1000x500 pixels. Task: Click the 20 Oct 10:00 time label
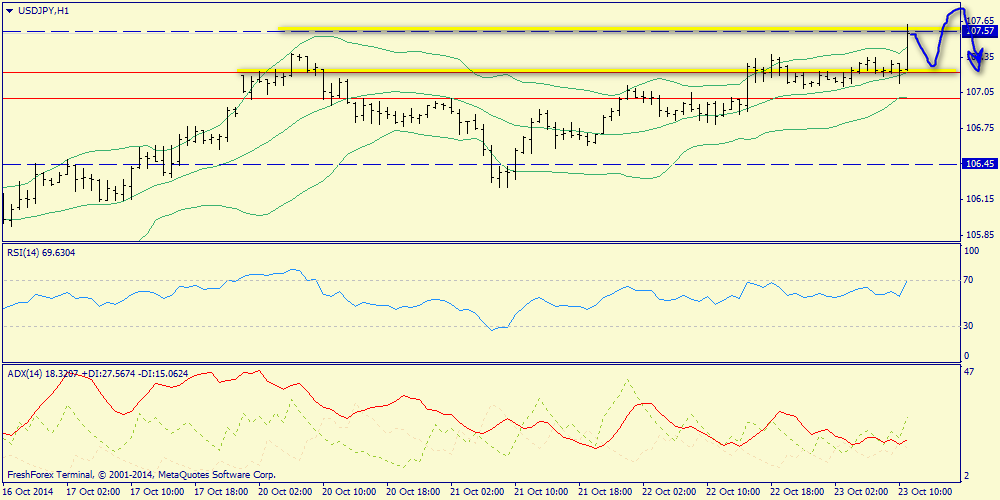348,492
